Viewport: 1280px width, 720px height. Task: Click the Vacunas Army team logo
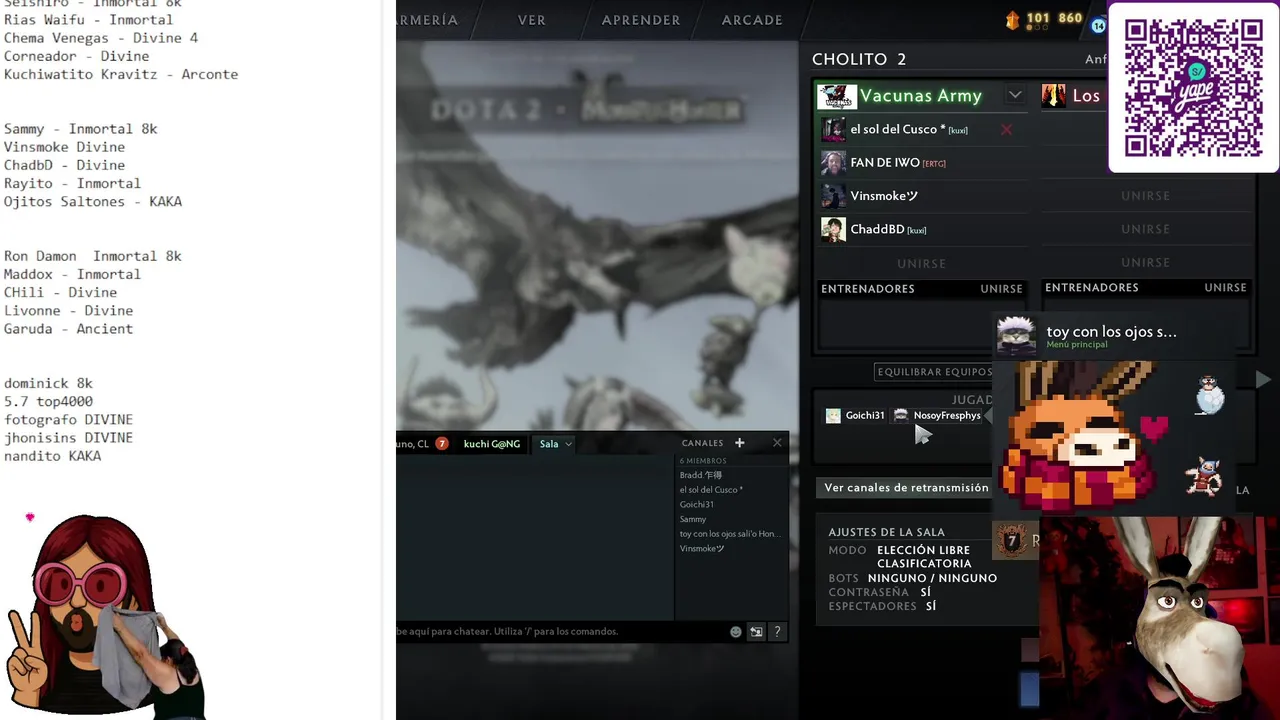(837, 96)
